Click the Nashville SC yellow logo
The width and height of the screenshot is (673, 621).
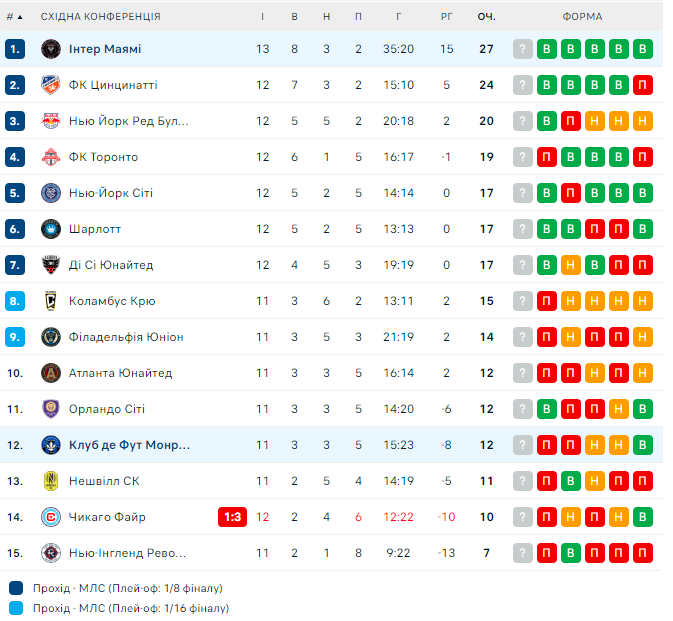pos(50,481)
